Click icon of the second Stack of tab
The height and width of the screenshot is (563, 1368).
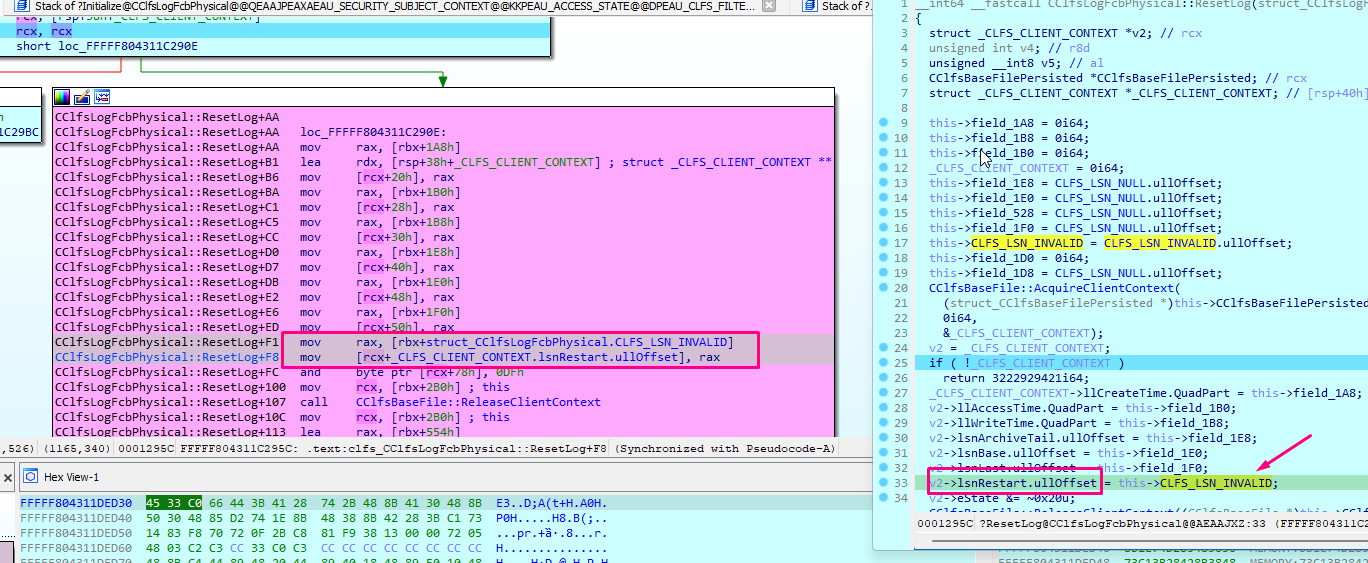[810, 6]
